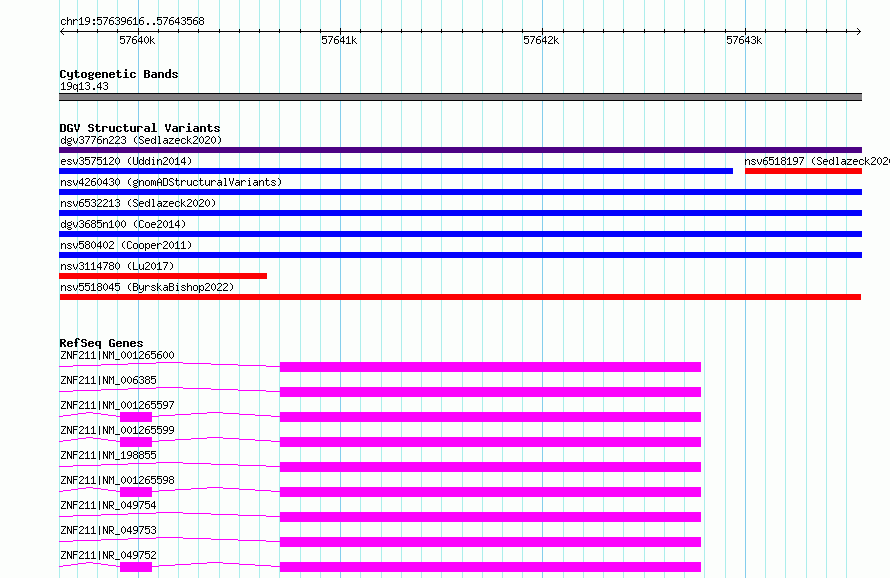The width and height of the screenshot is (890, 578).
Task: Click the blue esv3575120 variant bar
Action: [x=396, y=171]
